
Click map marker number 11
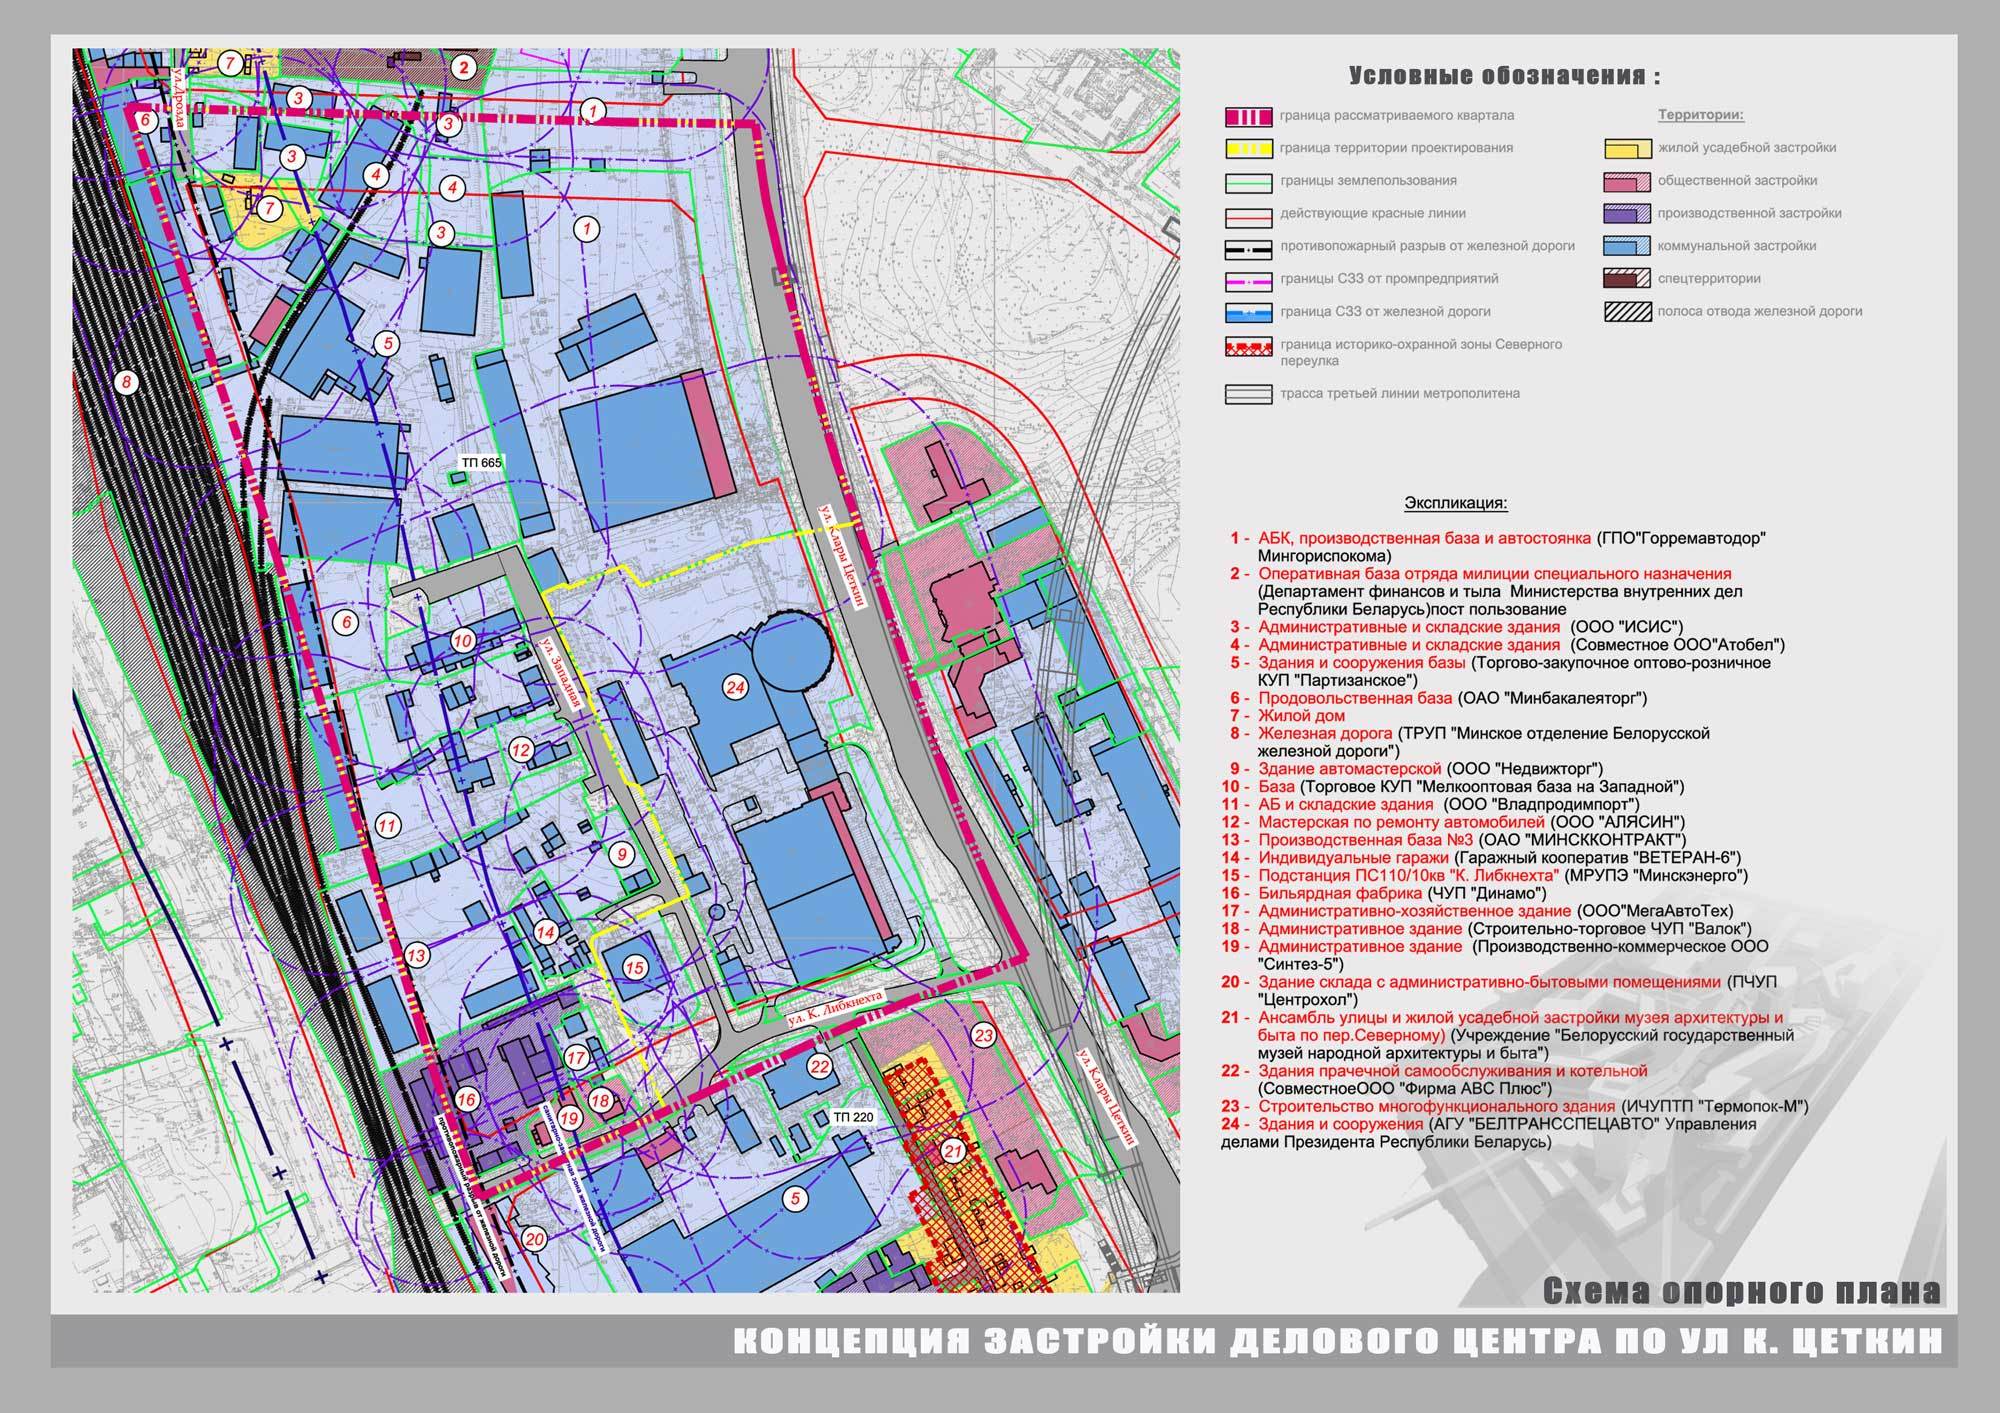tap(387, 826)
